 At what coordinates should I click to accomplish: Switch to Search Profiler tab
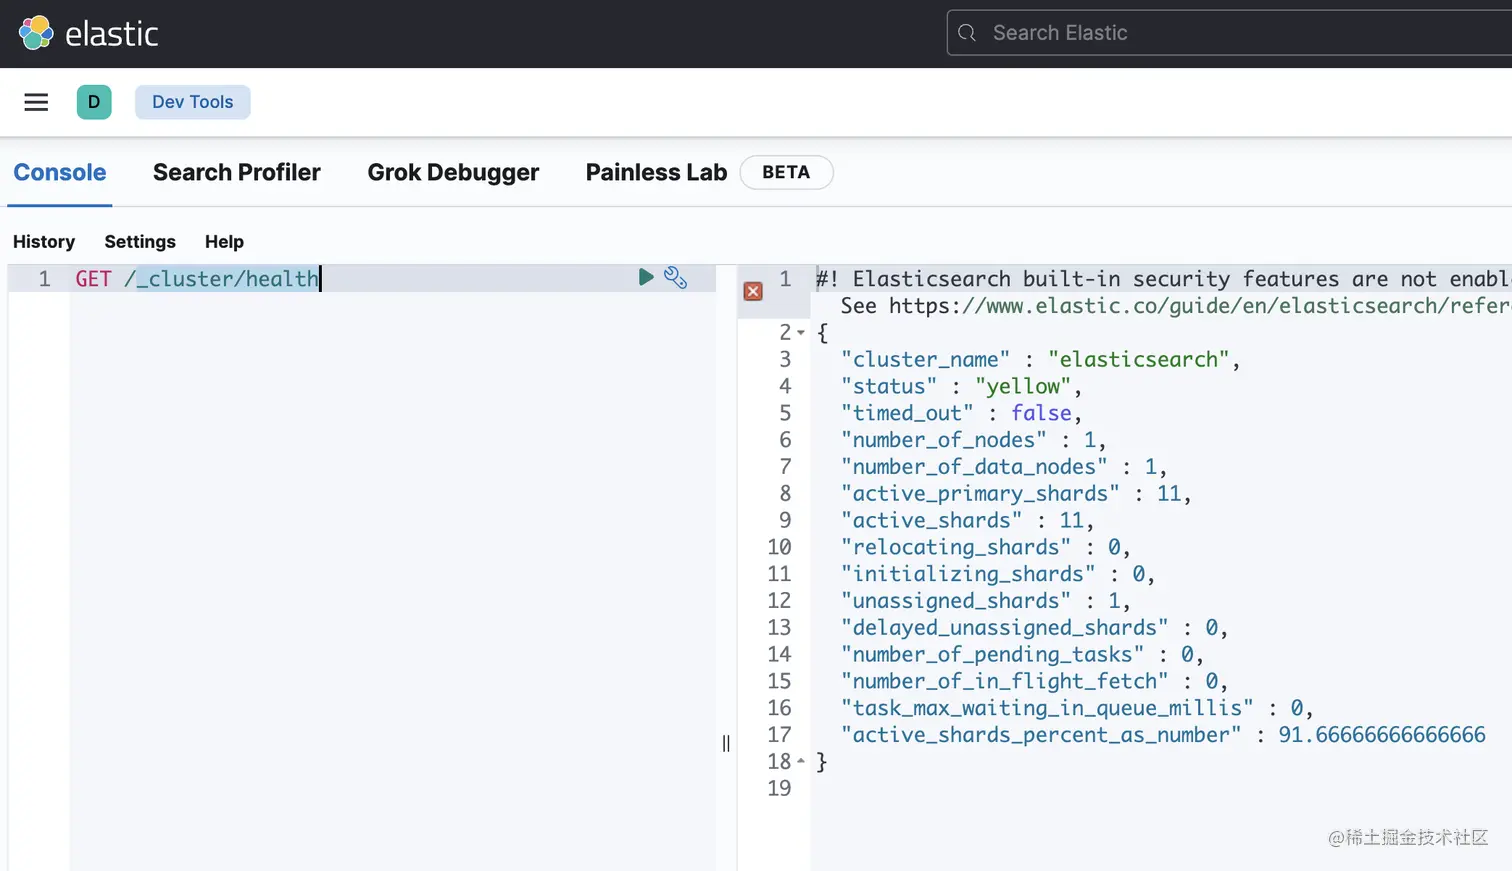[236, 172]
